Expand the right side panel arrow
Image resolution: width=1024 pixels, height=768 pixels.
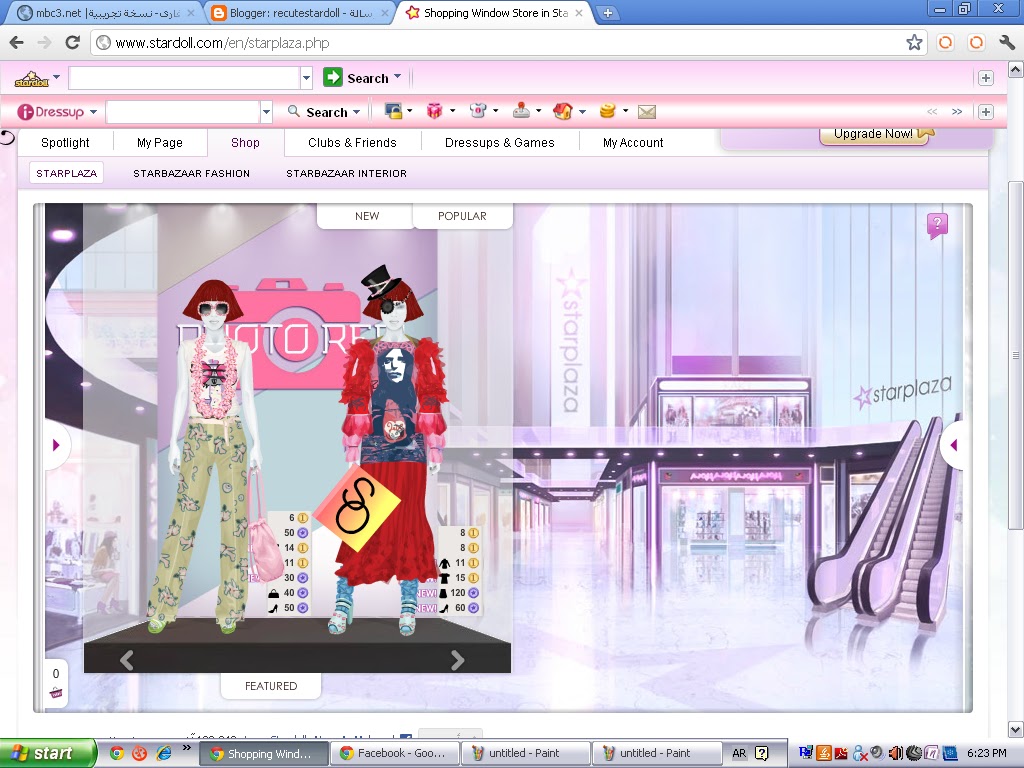point(953,445)
